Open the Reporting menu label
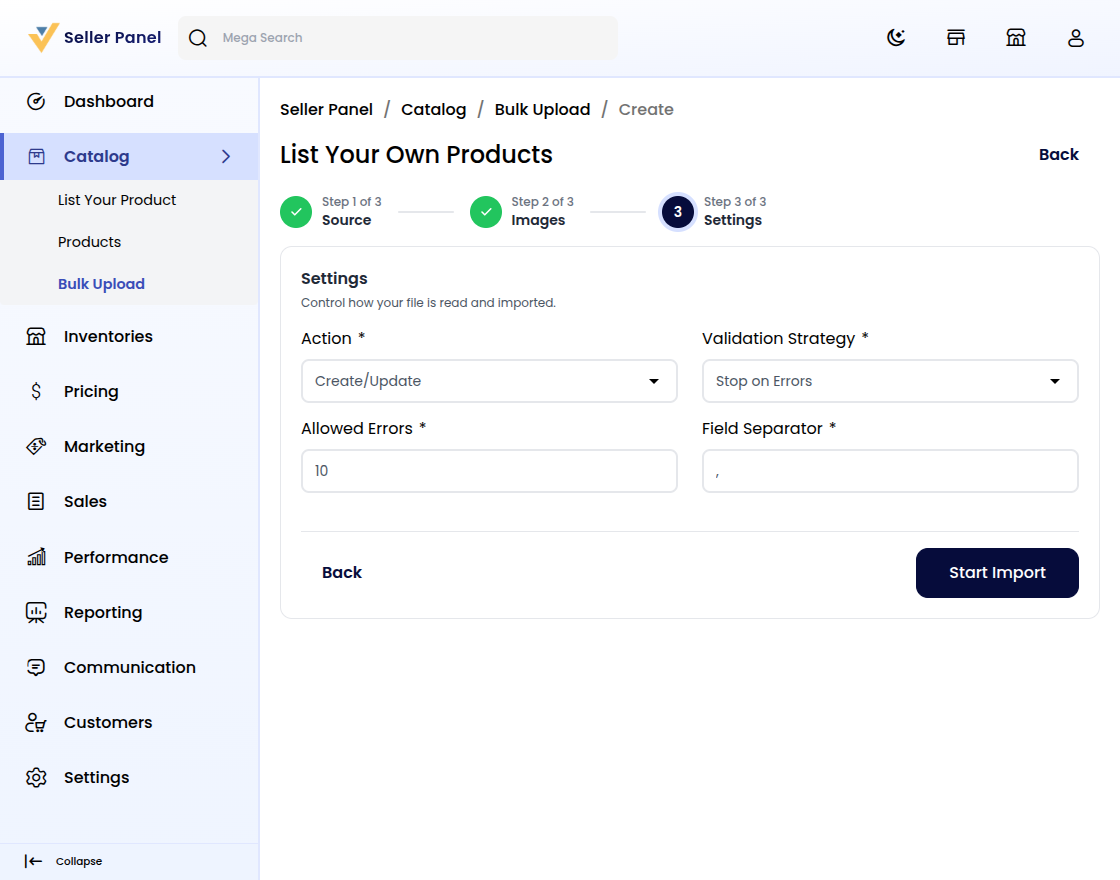The image size is (1120, 880). [103, 613]
